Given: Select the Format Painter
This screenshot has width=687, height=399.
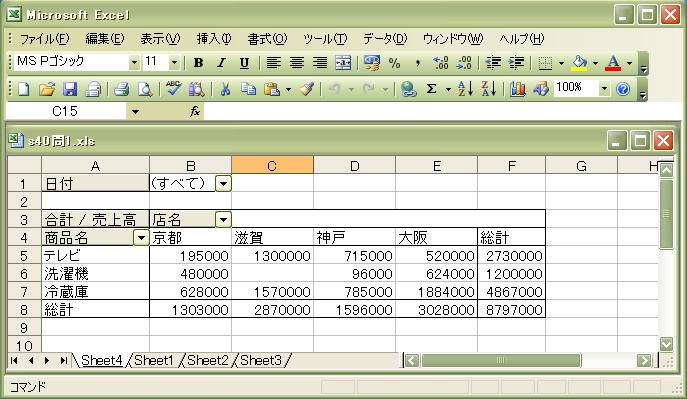Looking at the screenshot, I should (307, 89).
